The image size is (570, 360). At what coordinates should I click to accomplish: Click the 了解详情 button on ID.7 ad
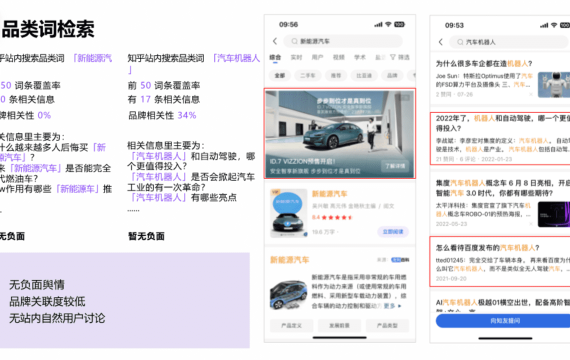395,166
